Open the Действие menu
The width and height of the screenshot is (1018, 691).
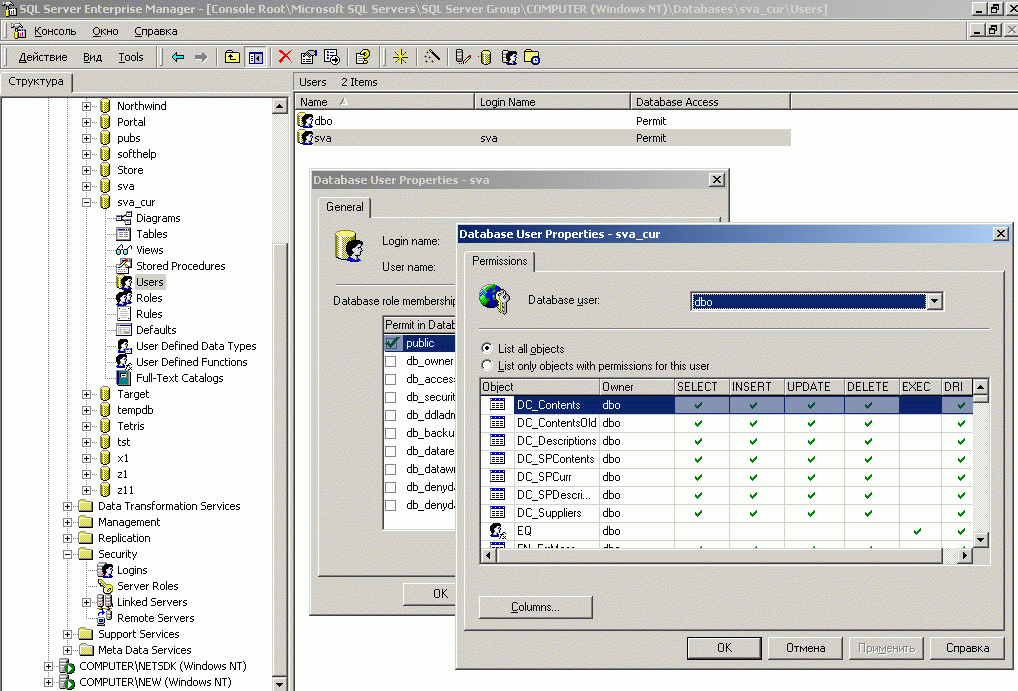click(43, 57)
